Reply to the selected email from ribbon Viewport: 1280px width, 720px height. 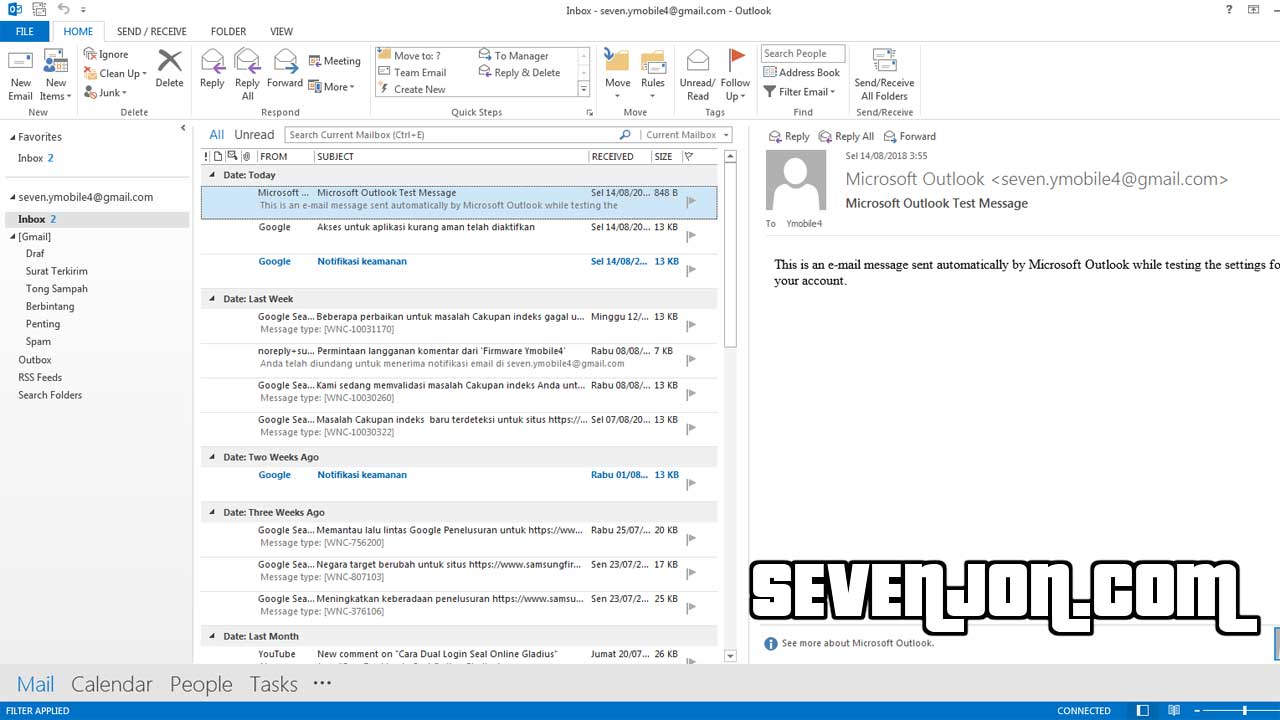[x=212, y=70]
